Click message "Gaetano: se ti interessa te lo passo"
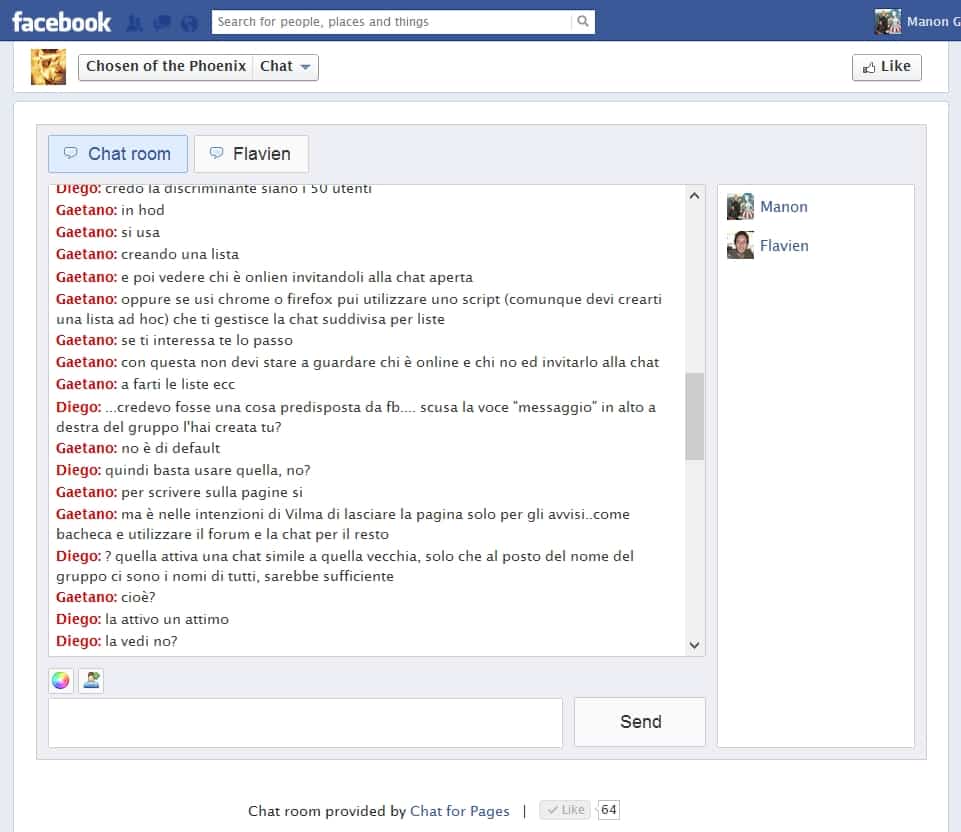Image resolution: width=961 pixels, height=832 pixels. (175, 340)
